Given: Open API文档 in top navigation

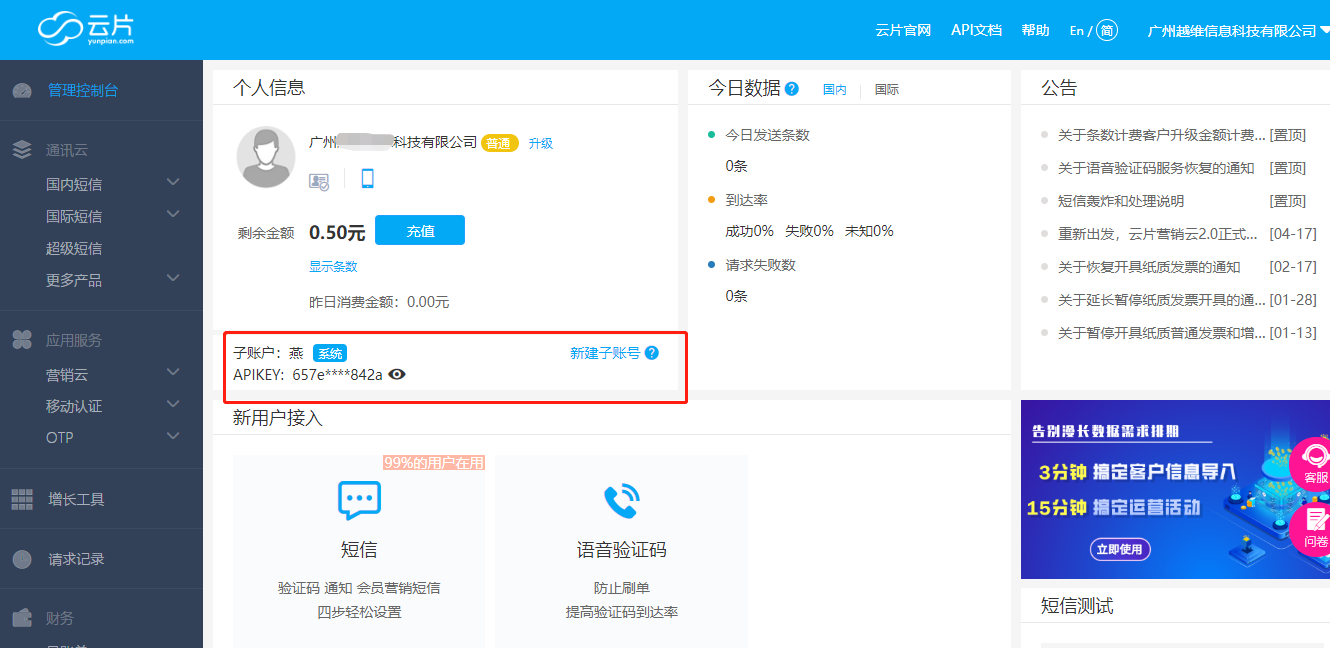Looking at the screenshot, I should click(976, 30).
